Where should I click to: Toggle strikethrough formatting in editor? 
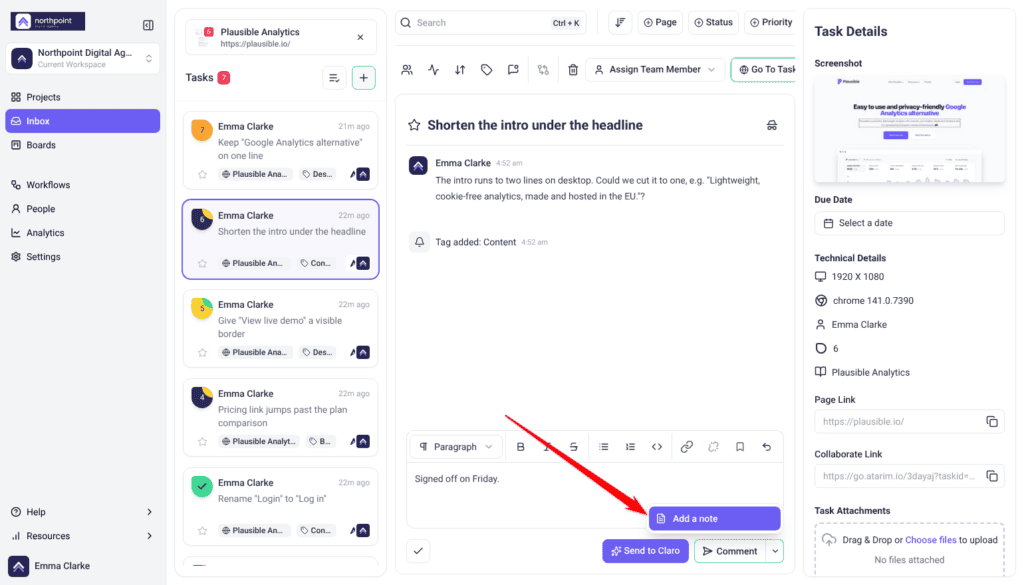pyautogui.click(x=573, y=447)
